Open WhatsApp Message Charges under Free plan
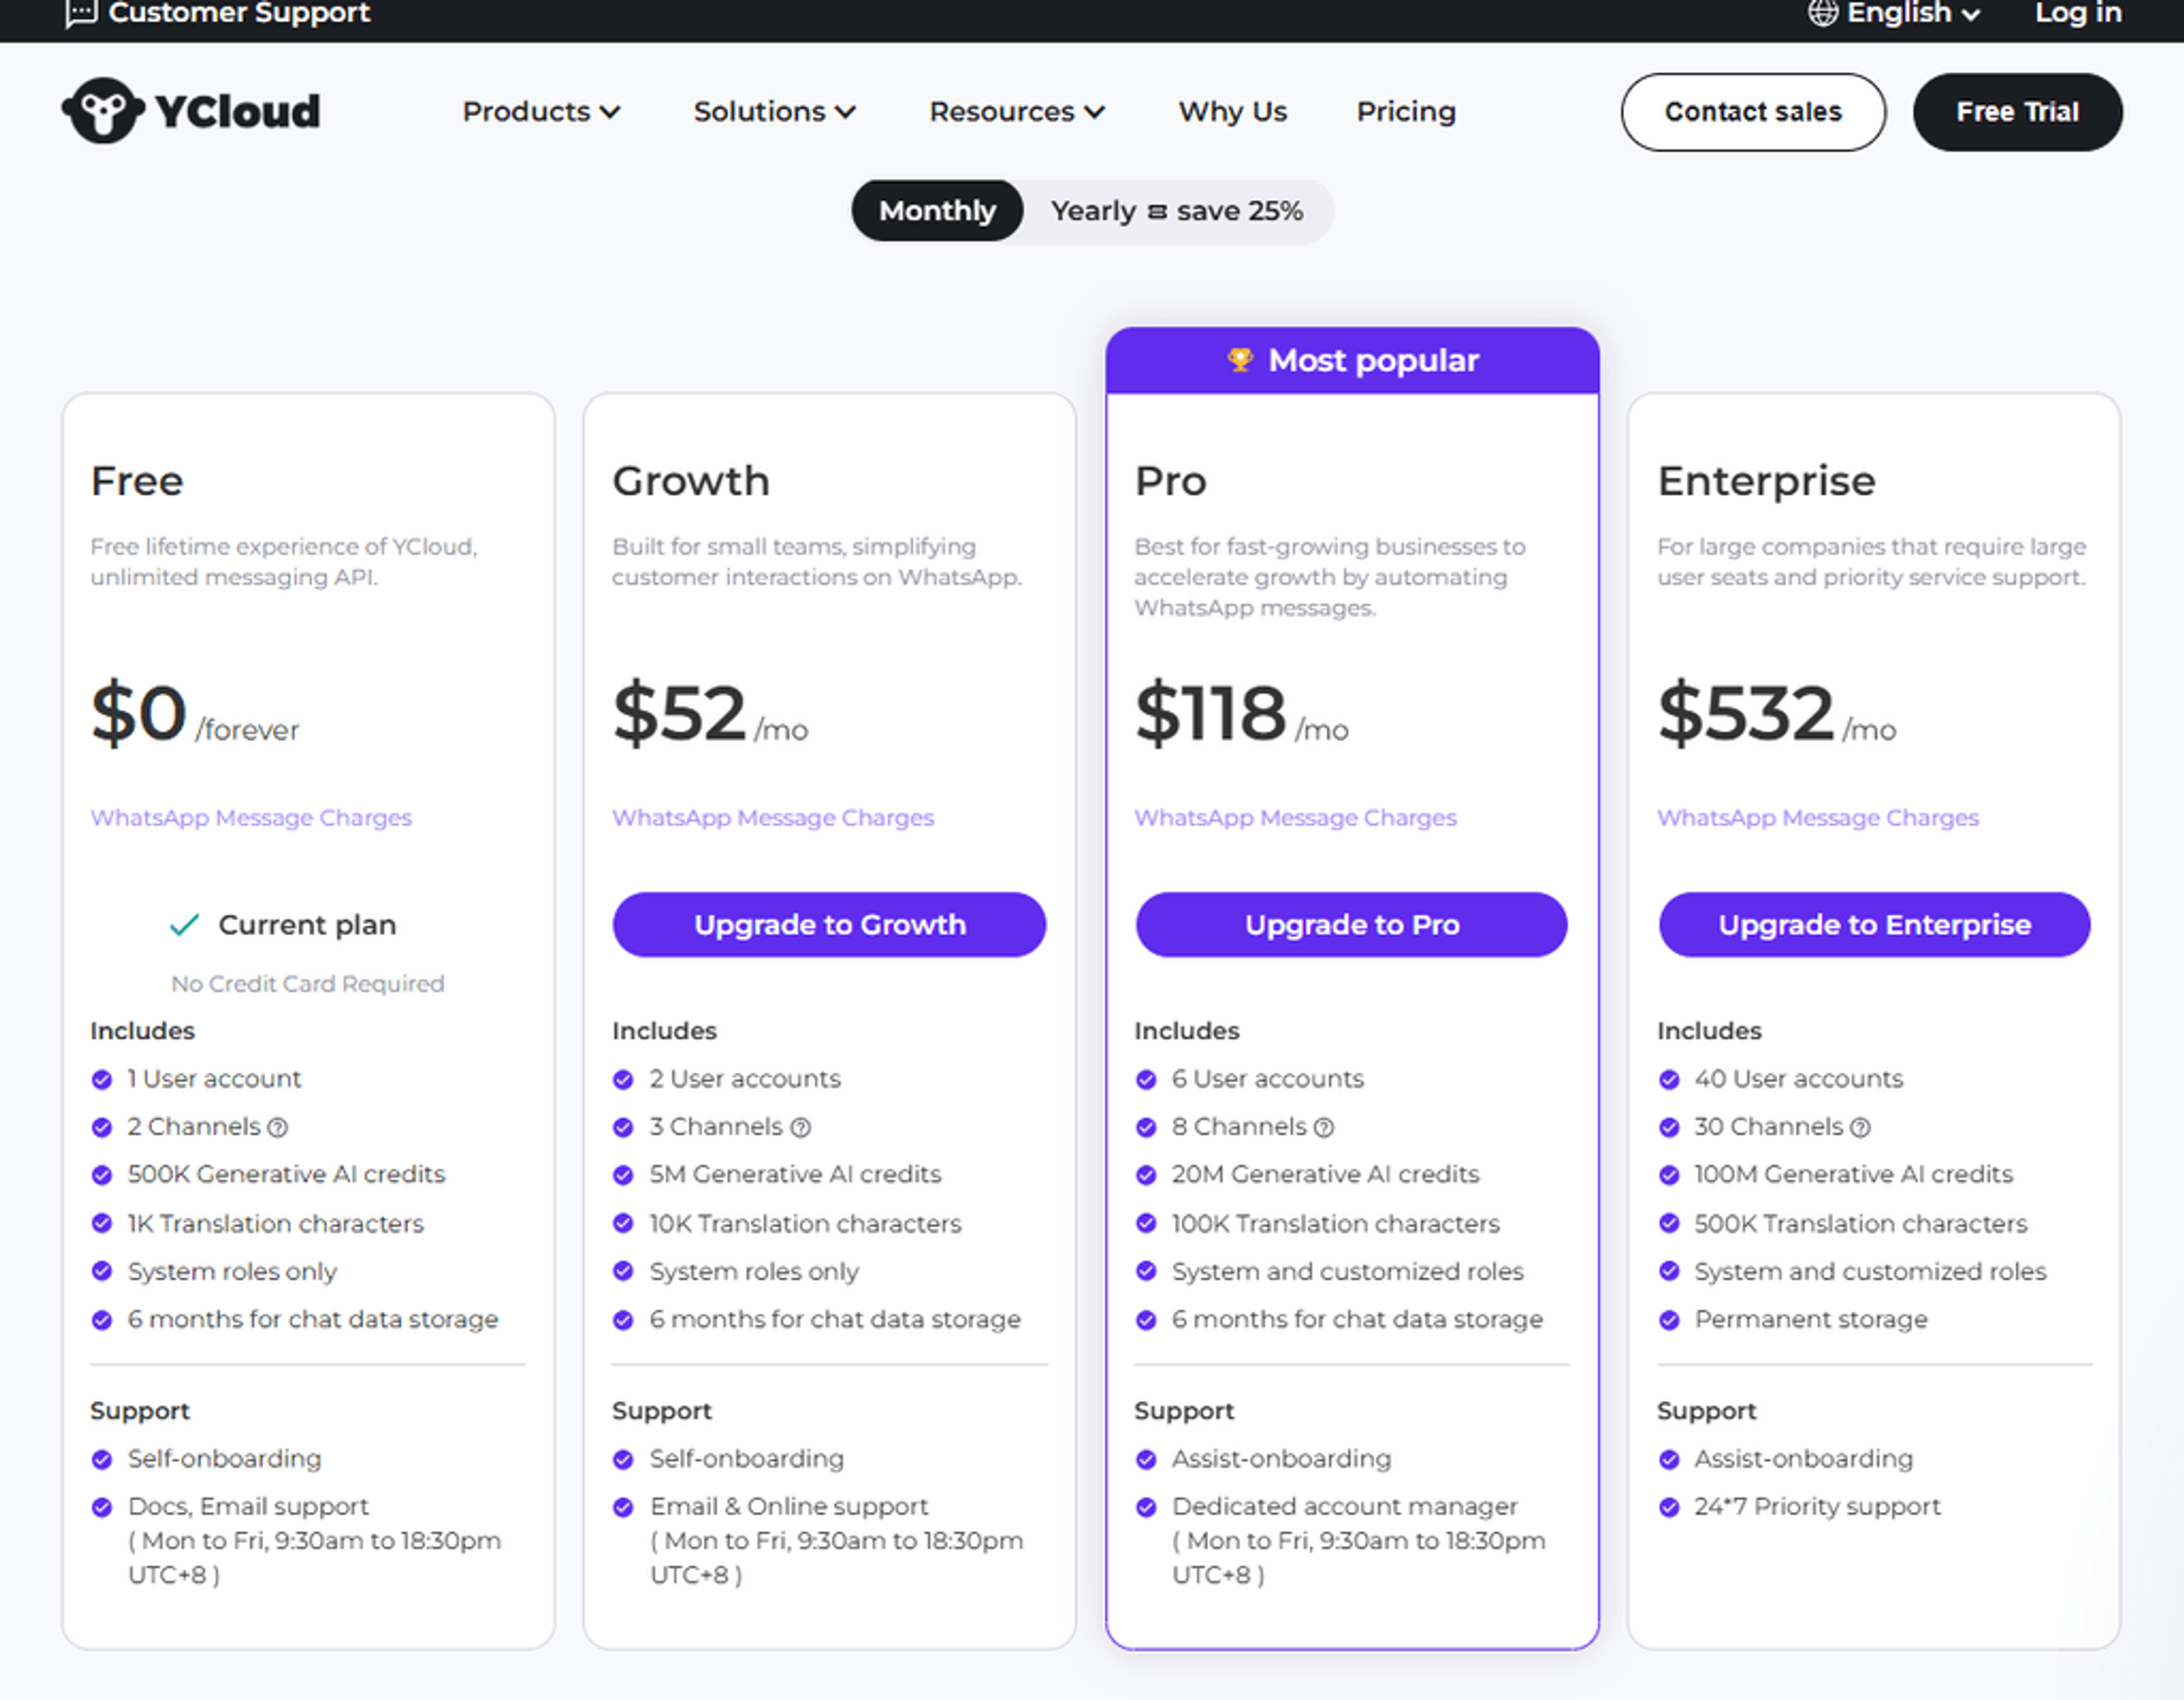 coord(251,818)
